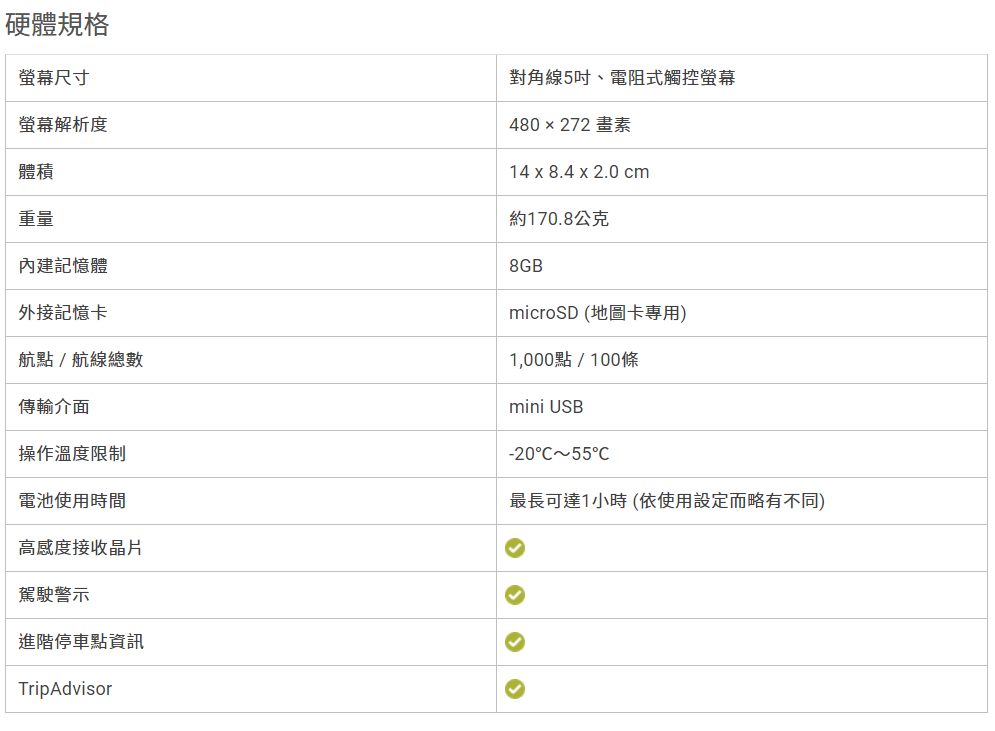Click the 航點 / 航線總數 label
995x731 pixels.
(81, 360)
